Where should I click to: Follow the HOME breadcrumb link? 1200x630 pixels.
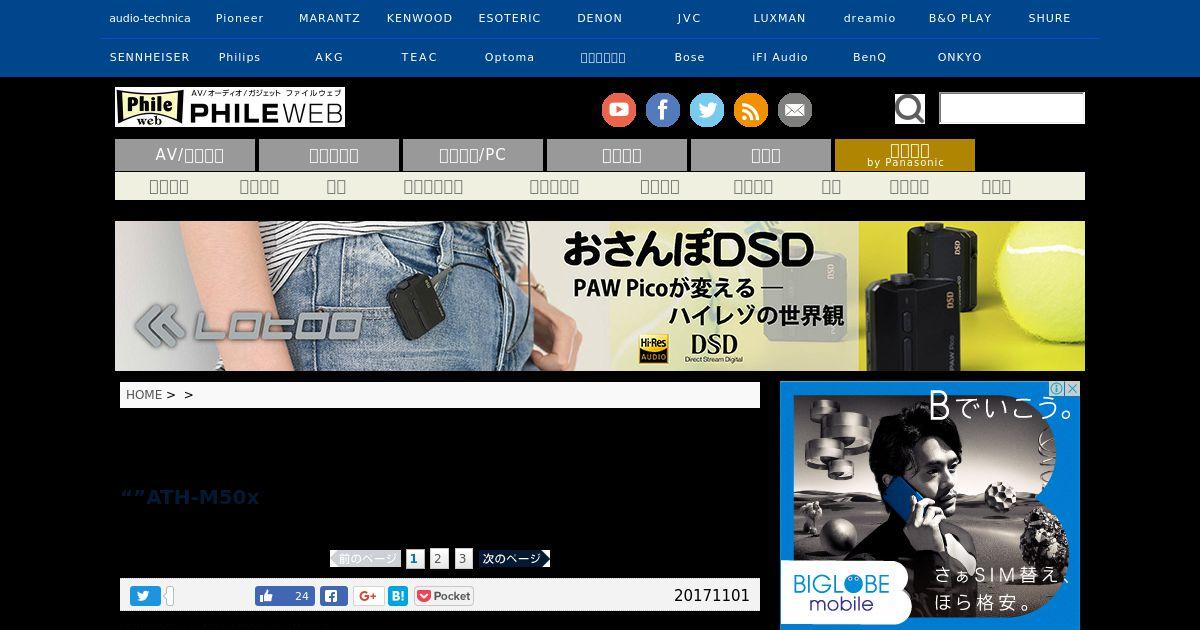tap(144, 395)
